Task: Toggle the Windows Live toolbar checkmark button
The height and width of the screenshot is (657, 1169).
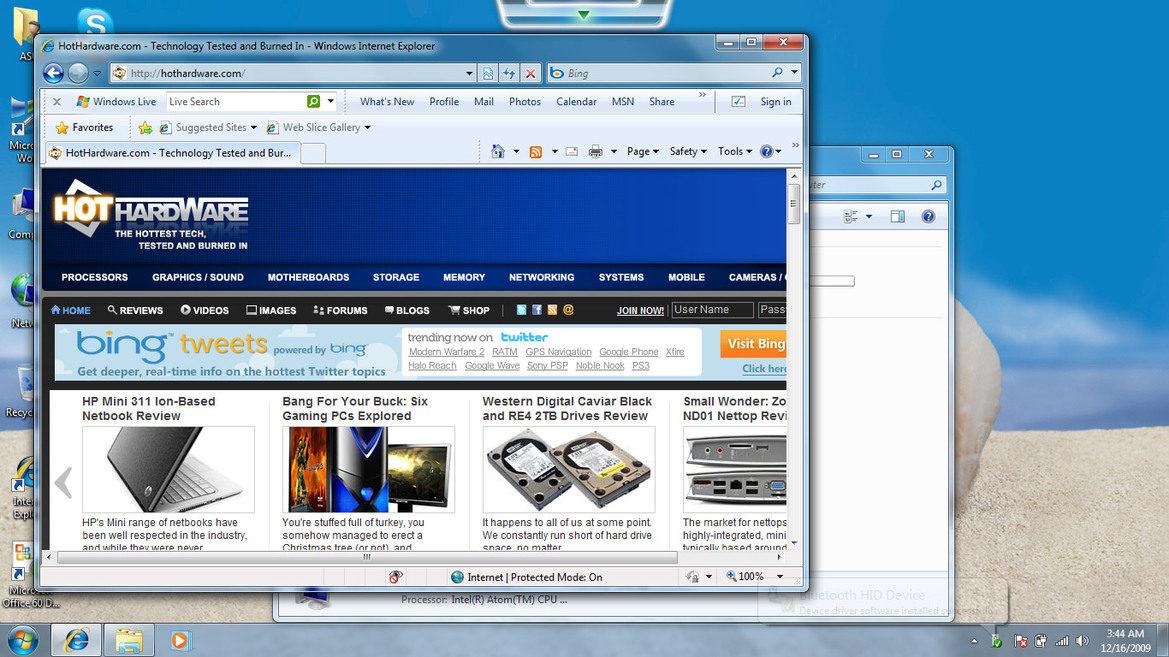Action: (x=738, y=101)
